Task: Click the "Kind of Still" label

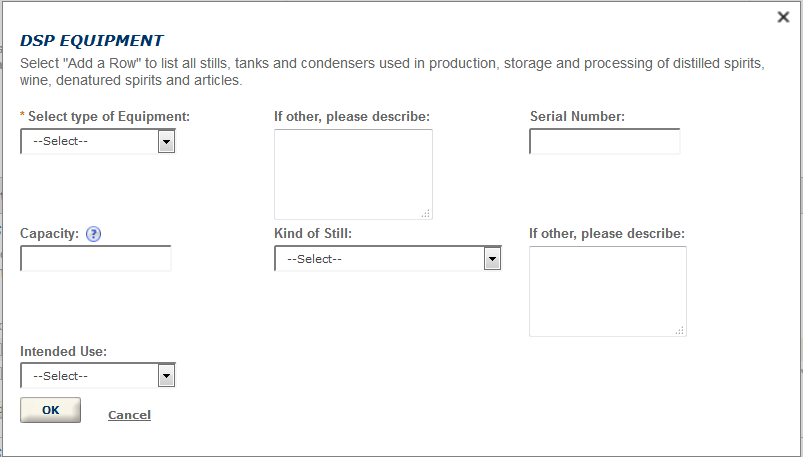Action: [x=313, y=234]
